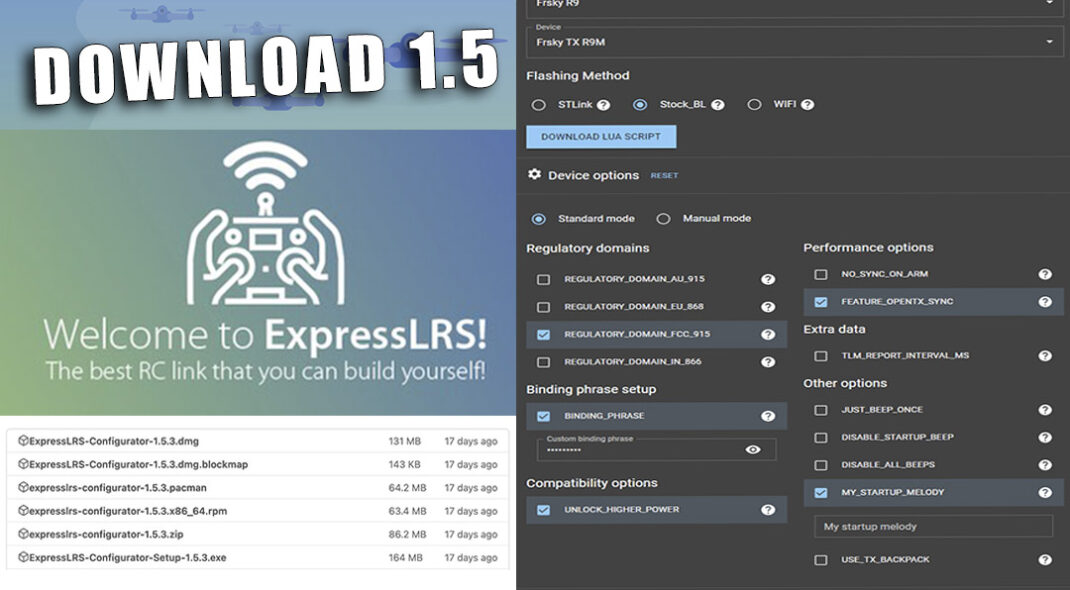Click RESET next to Device options
This screenshot has height=590, width=1070.
pyautogui.click(x=664, y=175)
